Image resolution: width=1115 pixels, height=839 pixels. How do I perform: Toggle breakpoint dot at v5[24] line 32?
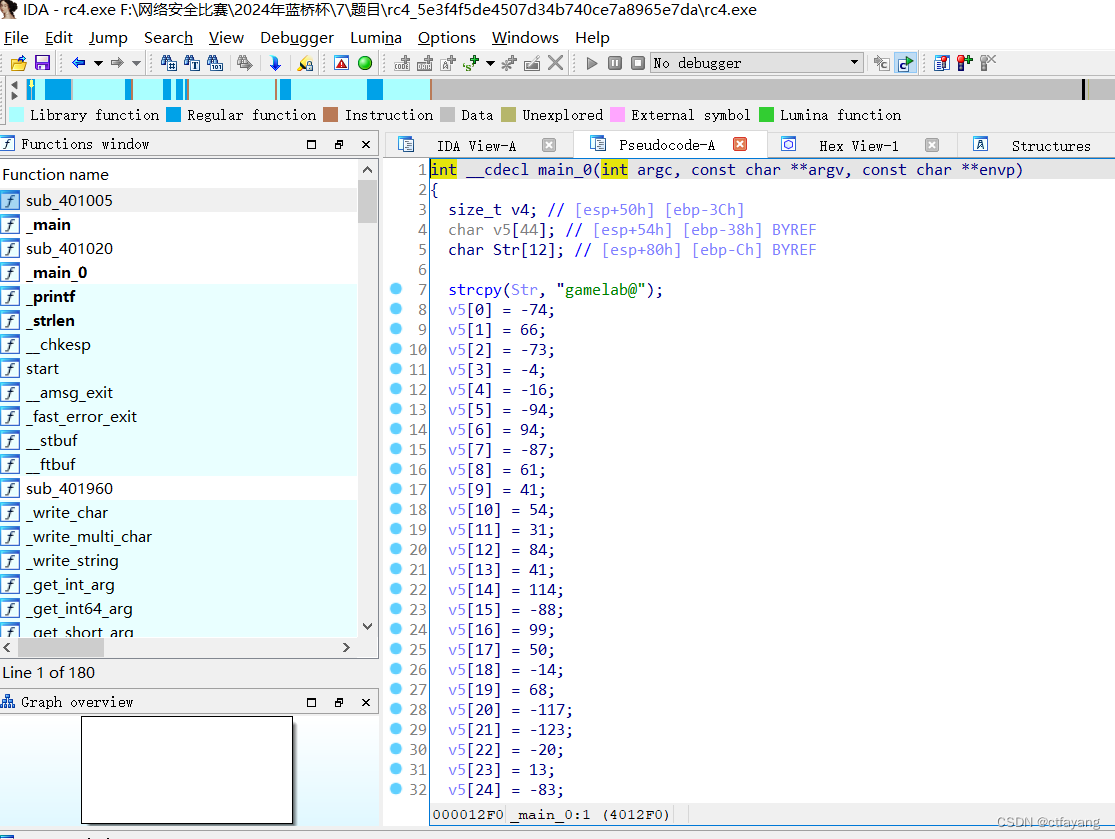(396, 789)
